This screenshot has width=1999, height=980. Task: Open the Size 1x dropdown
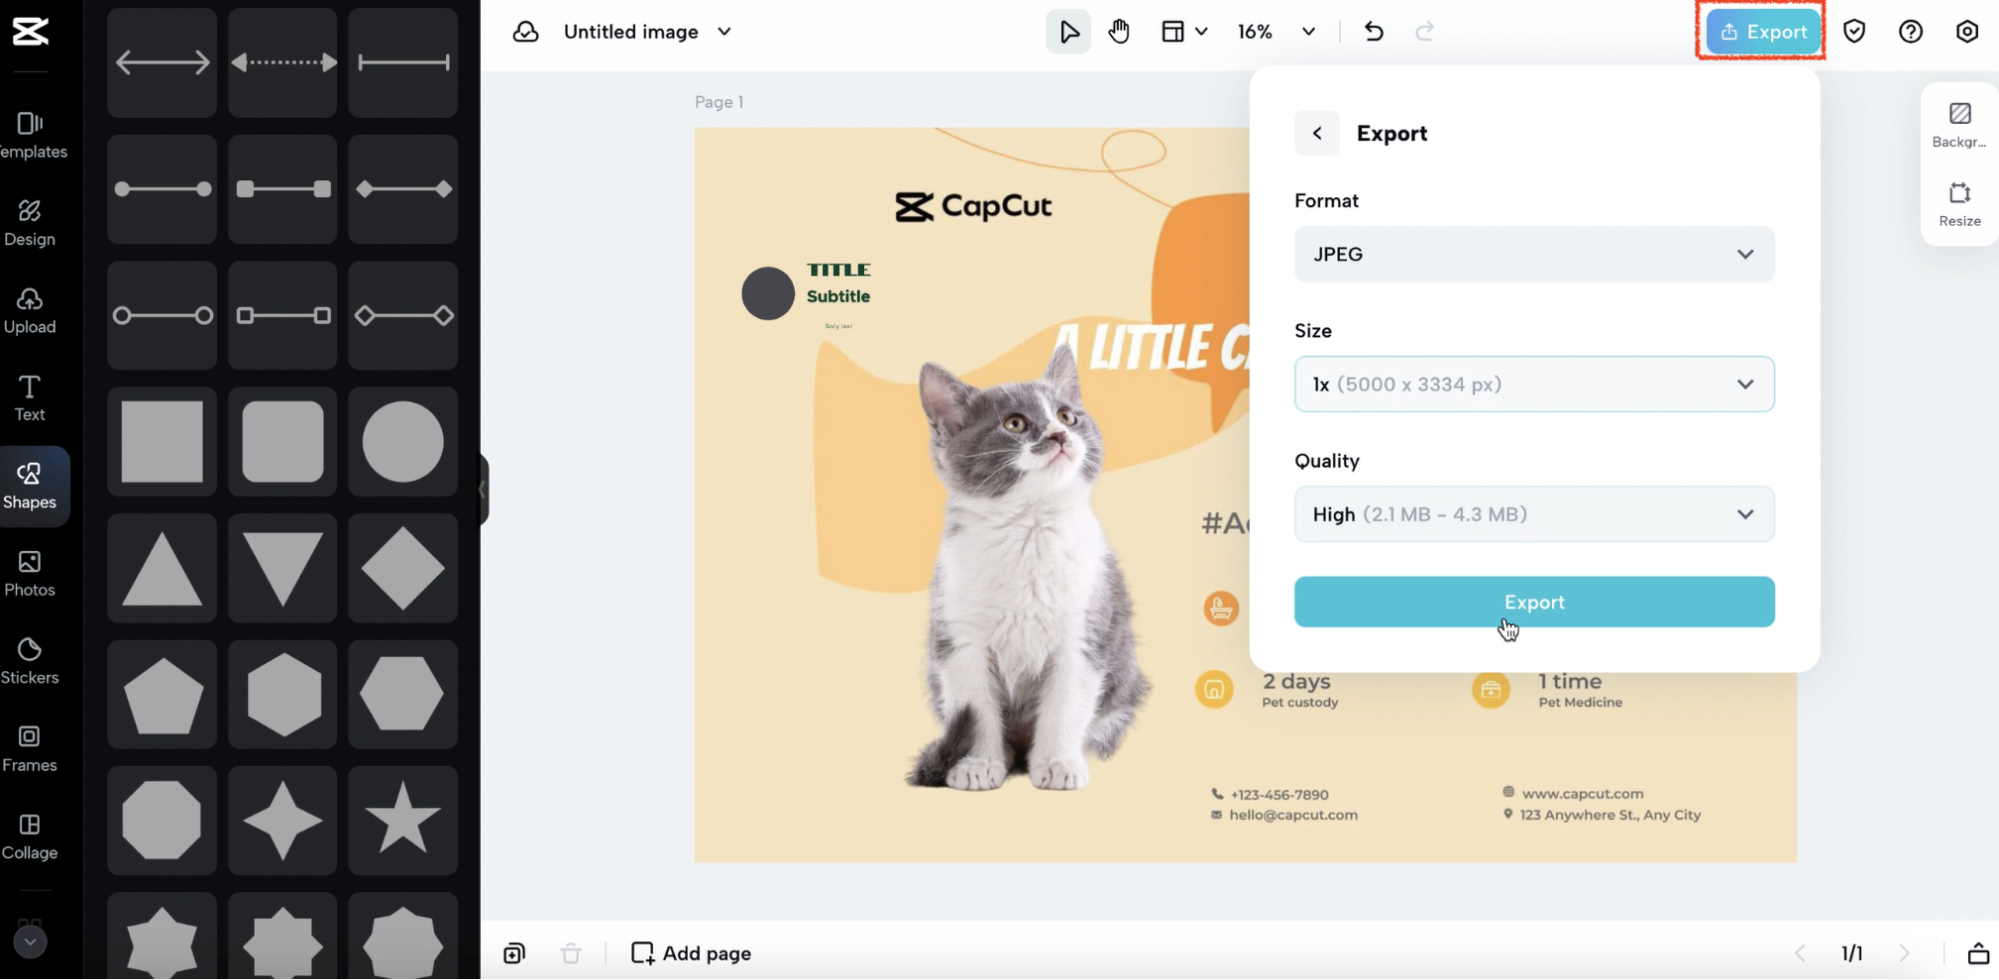(x=1534, y=384)
